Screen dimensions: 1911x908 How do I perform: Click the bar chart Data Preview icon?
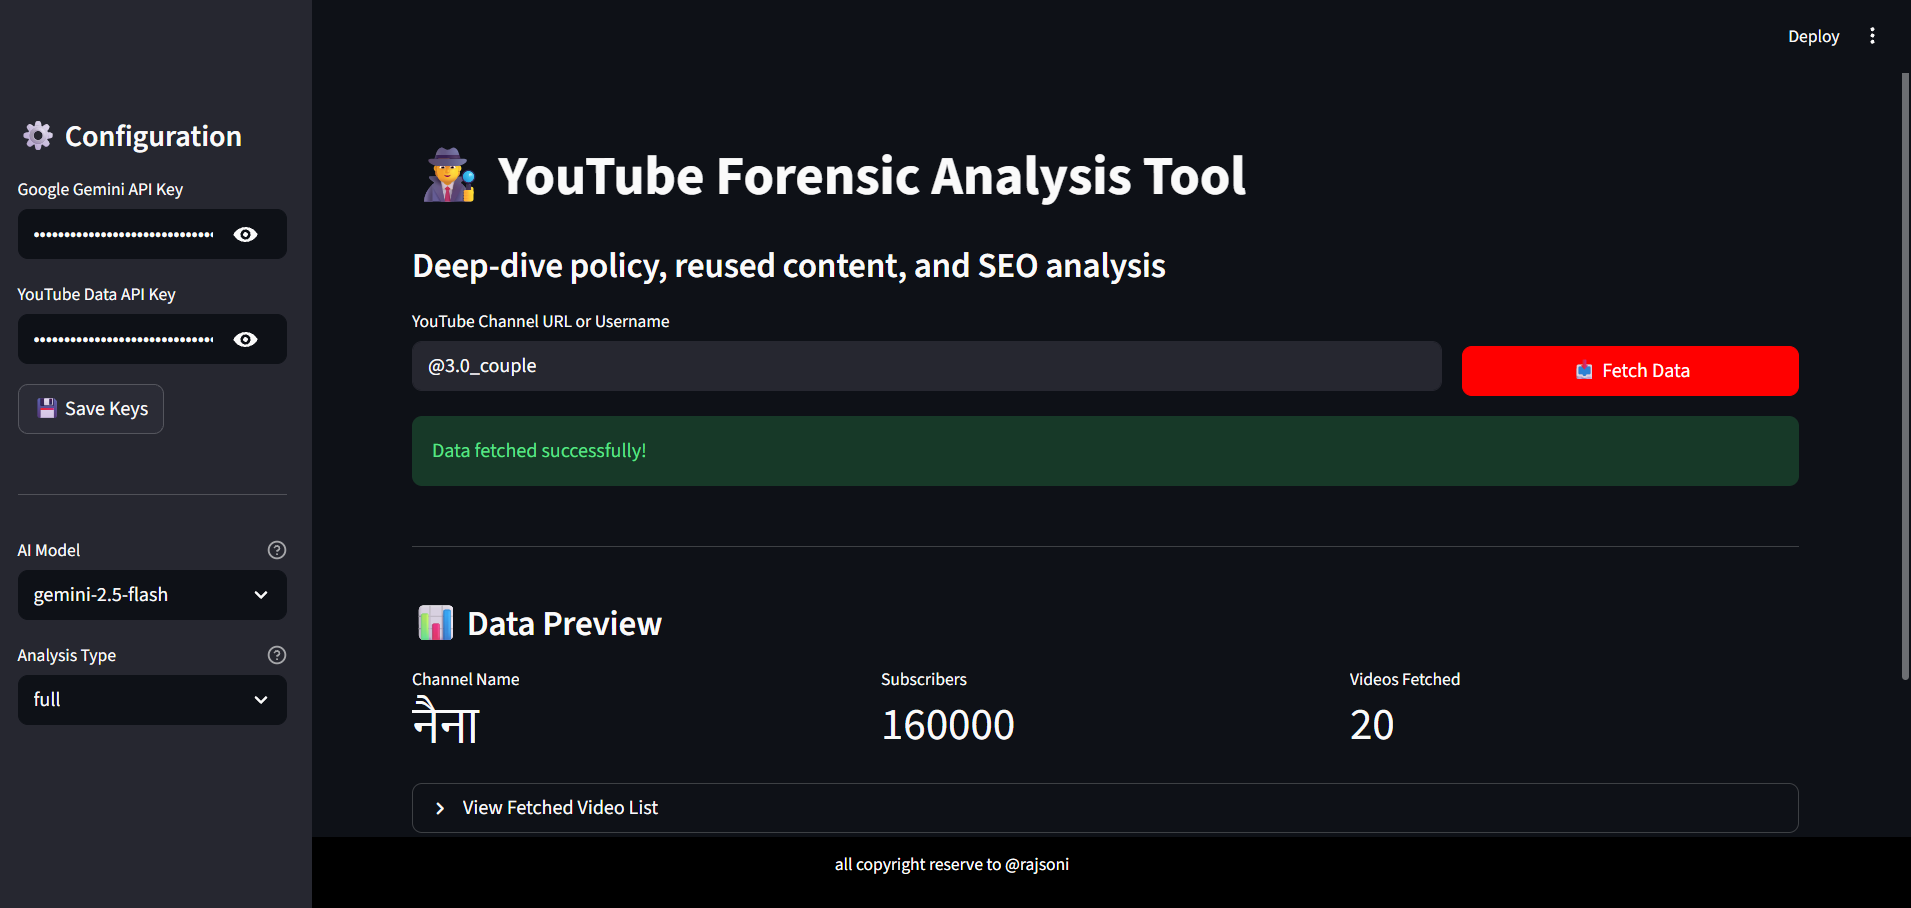pyautogui.click(x=435, y=622)
